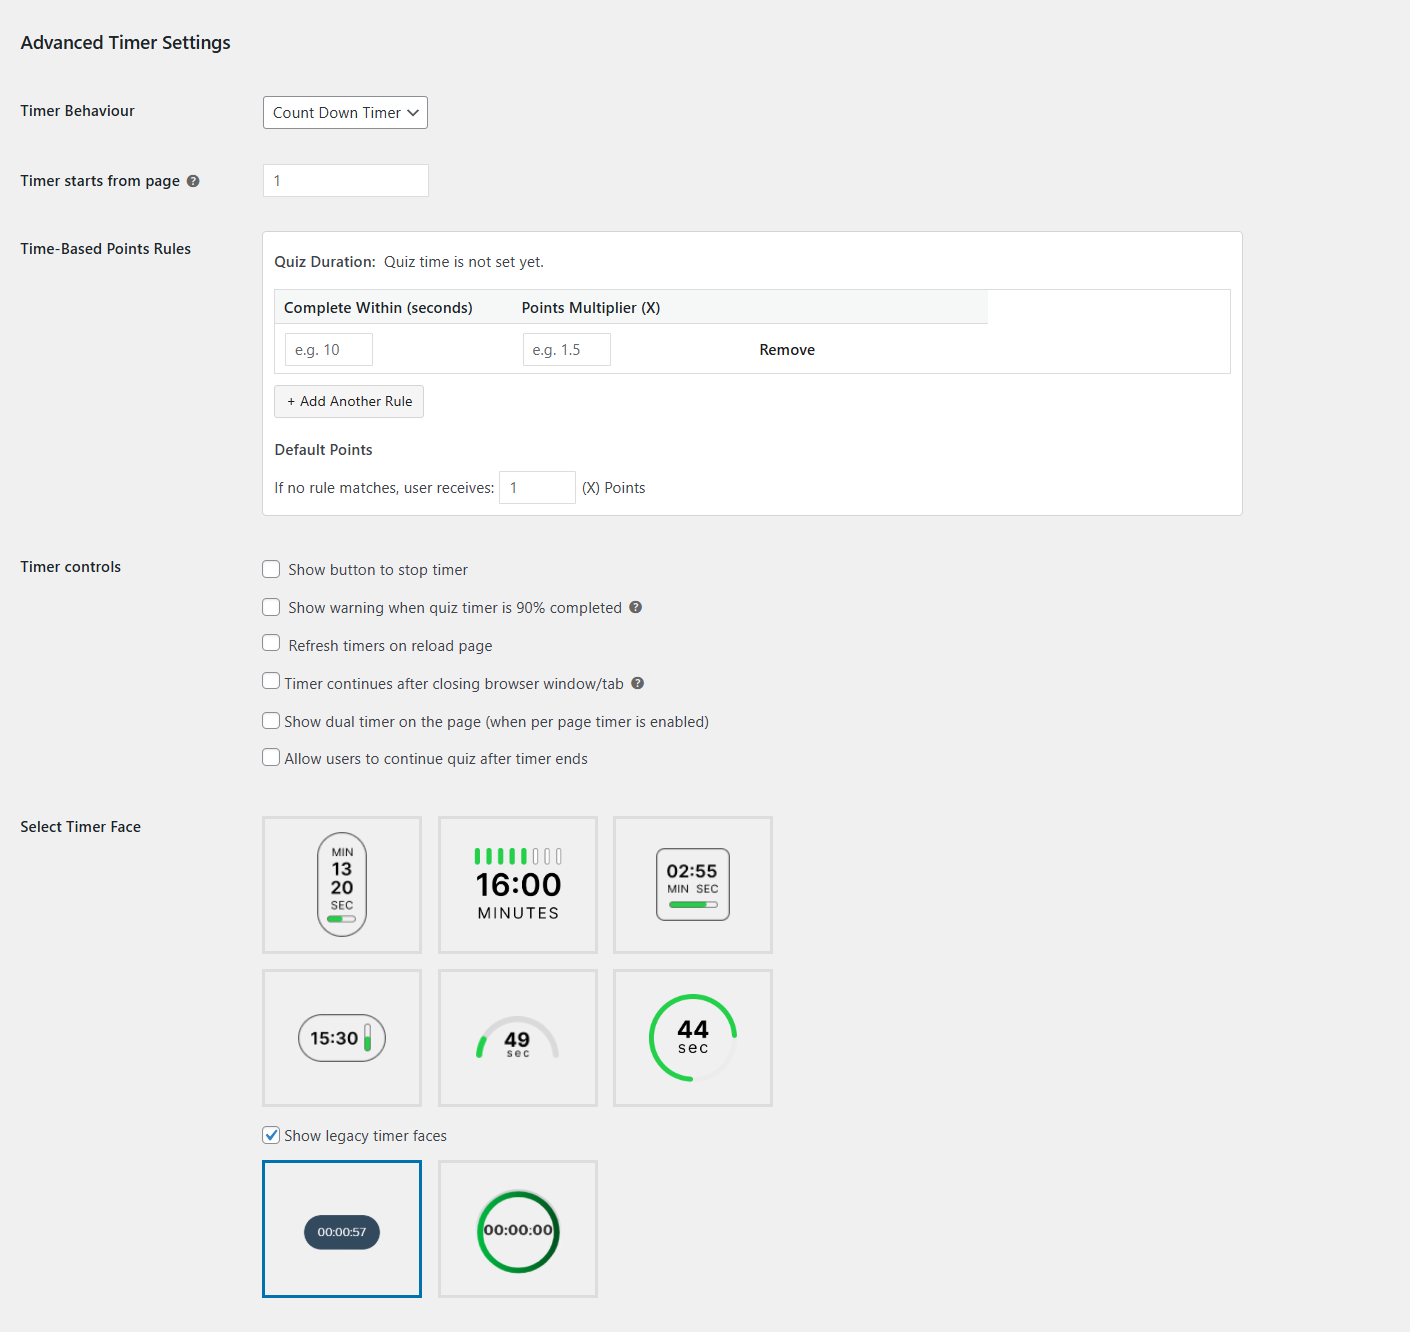Select the 15:30 horizontal pill timer face
The image size is (1410, 1332).
tap(342, 1038)
